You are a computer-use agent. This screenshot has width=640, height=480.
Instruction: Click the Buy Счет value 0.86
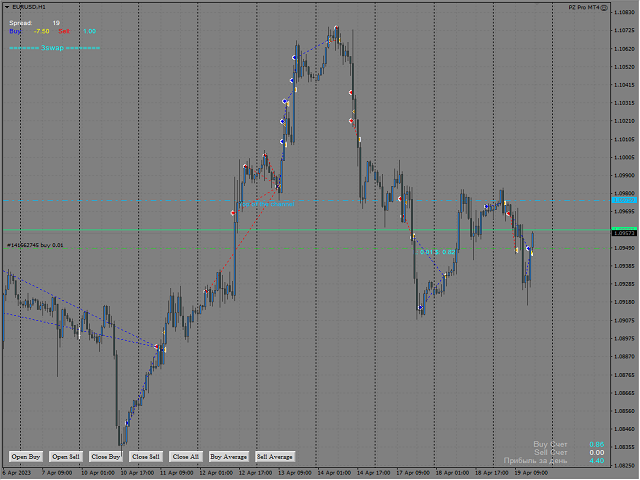pos(596,444)
